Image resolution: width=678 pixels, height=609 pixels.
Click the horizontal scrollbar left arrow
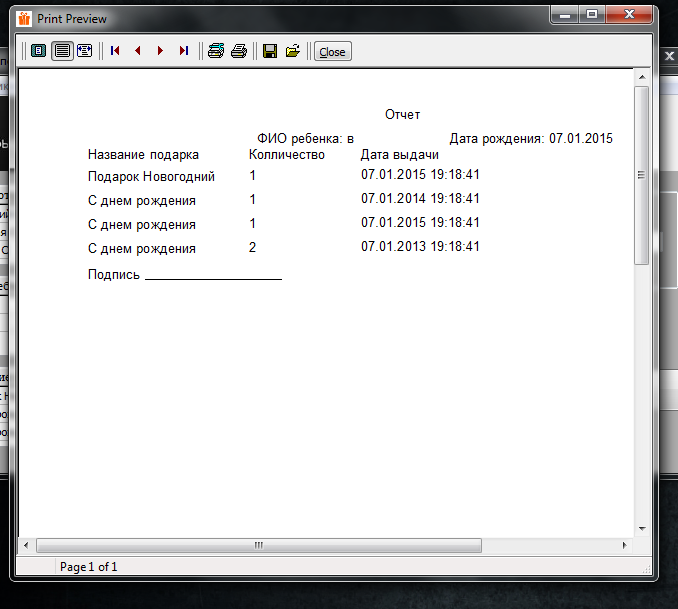click(26, 545)
